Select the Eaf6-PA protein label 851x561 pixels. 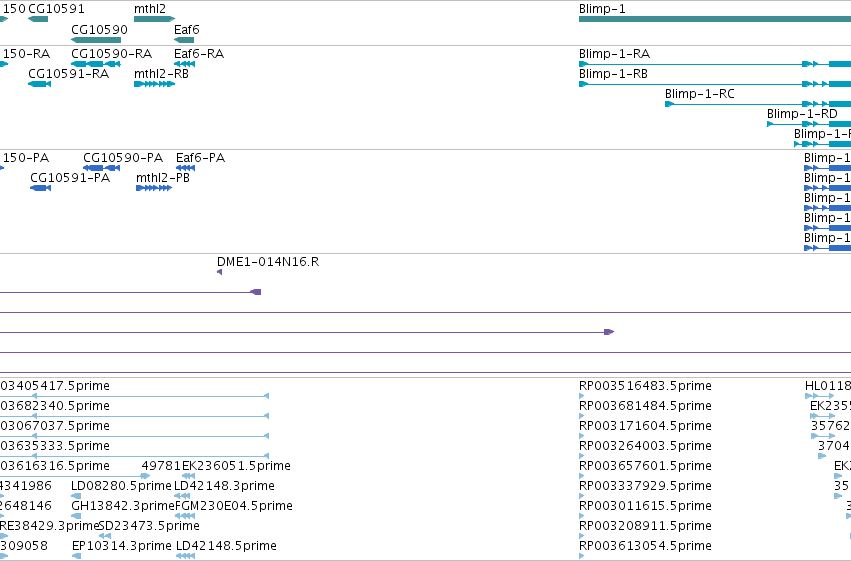[x=200, y=158]
